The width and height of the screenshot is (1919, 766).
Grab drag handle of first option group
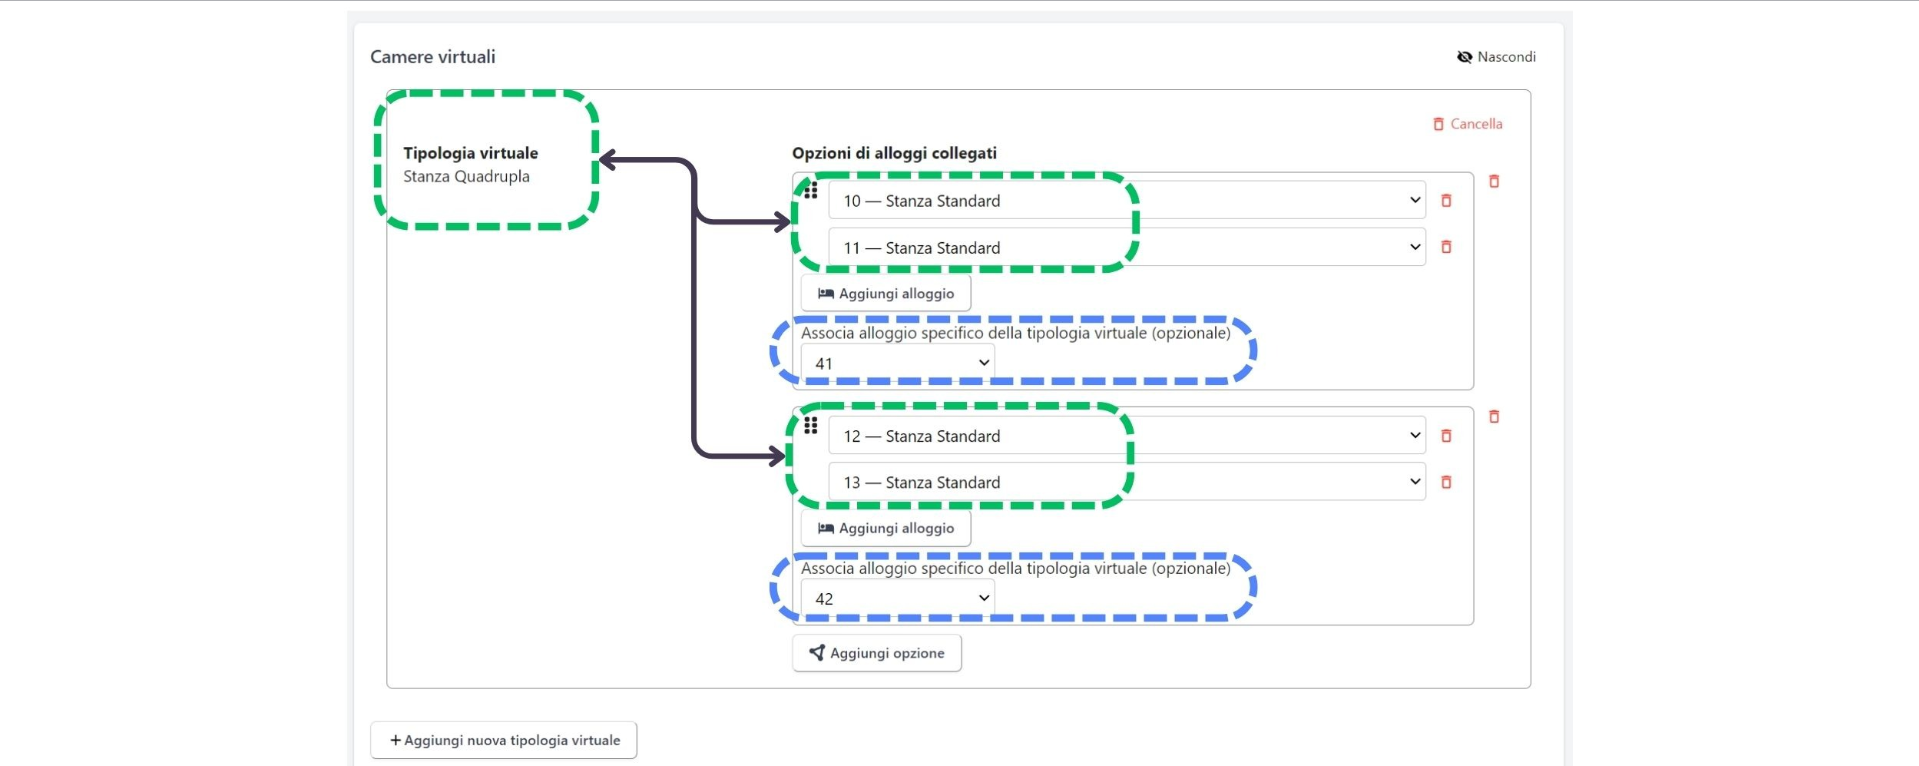[811, 190]
